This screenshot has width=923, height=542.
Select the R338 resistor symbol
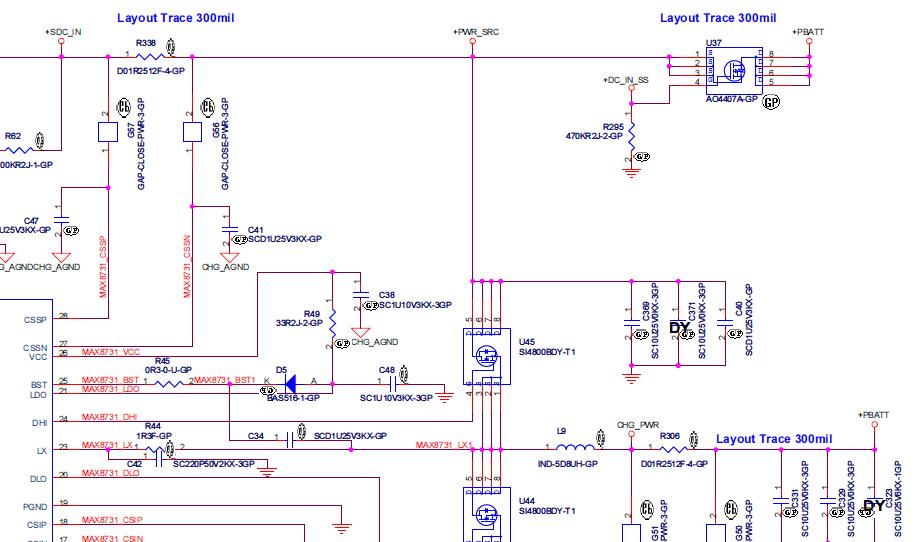145,58
